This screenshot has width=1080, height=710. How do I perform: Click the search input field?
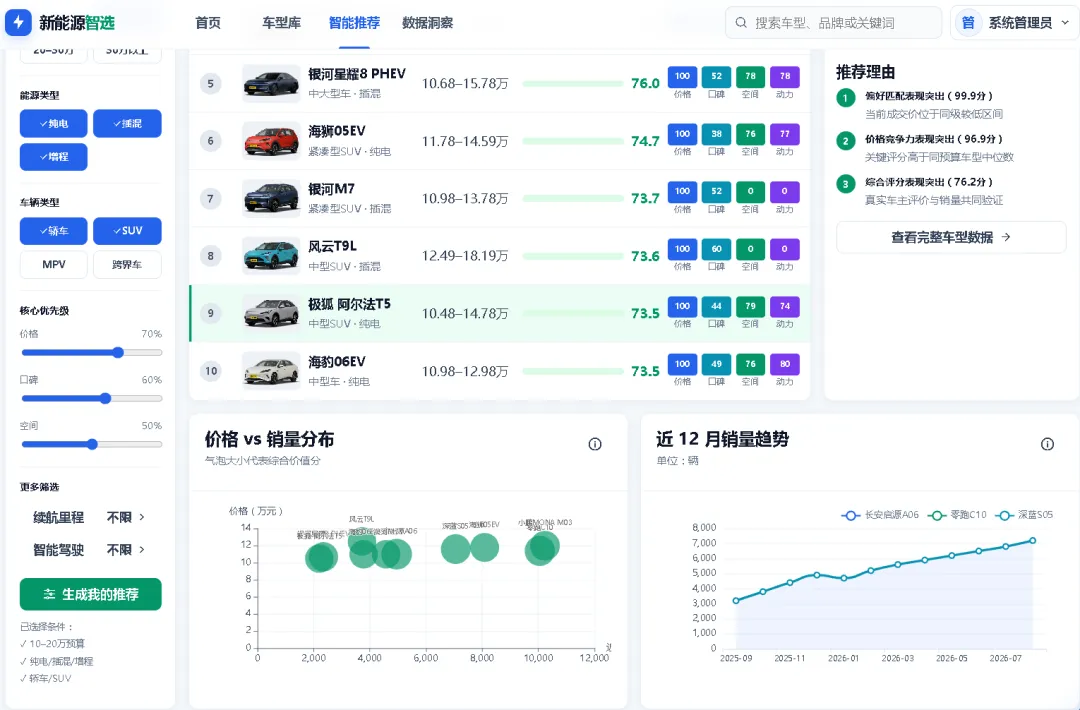point(833,23)
